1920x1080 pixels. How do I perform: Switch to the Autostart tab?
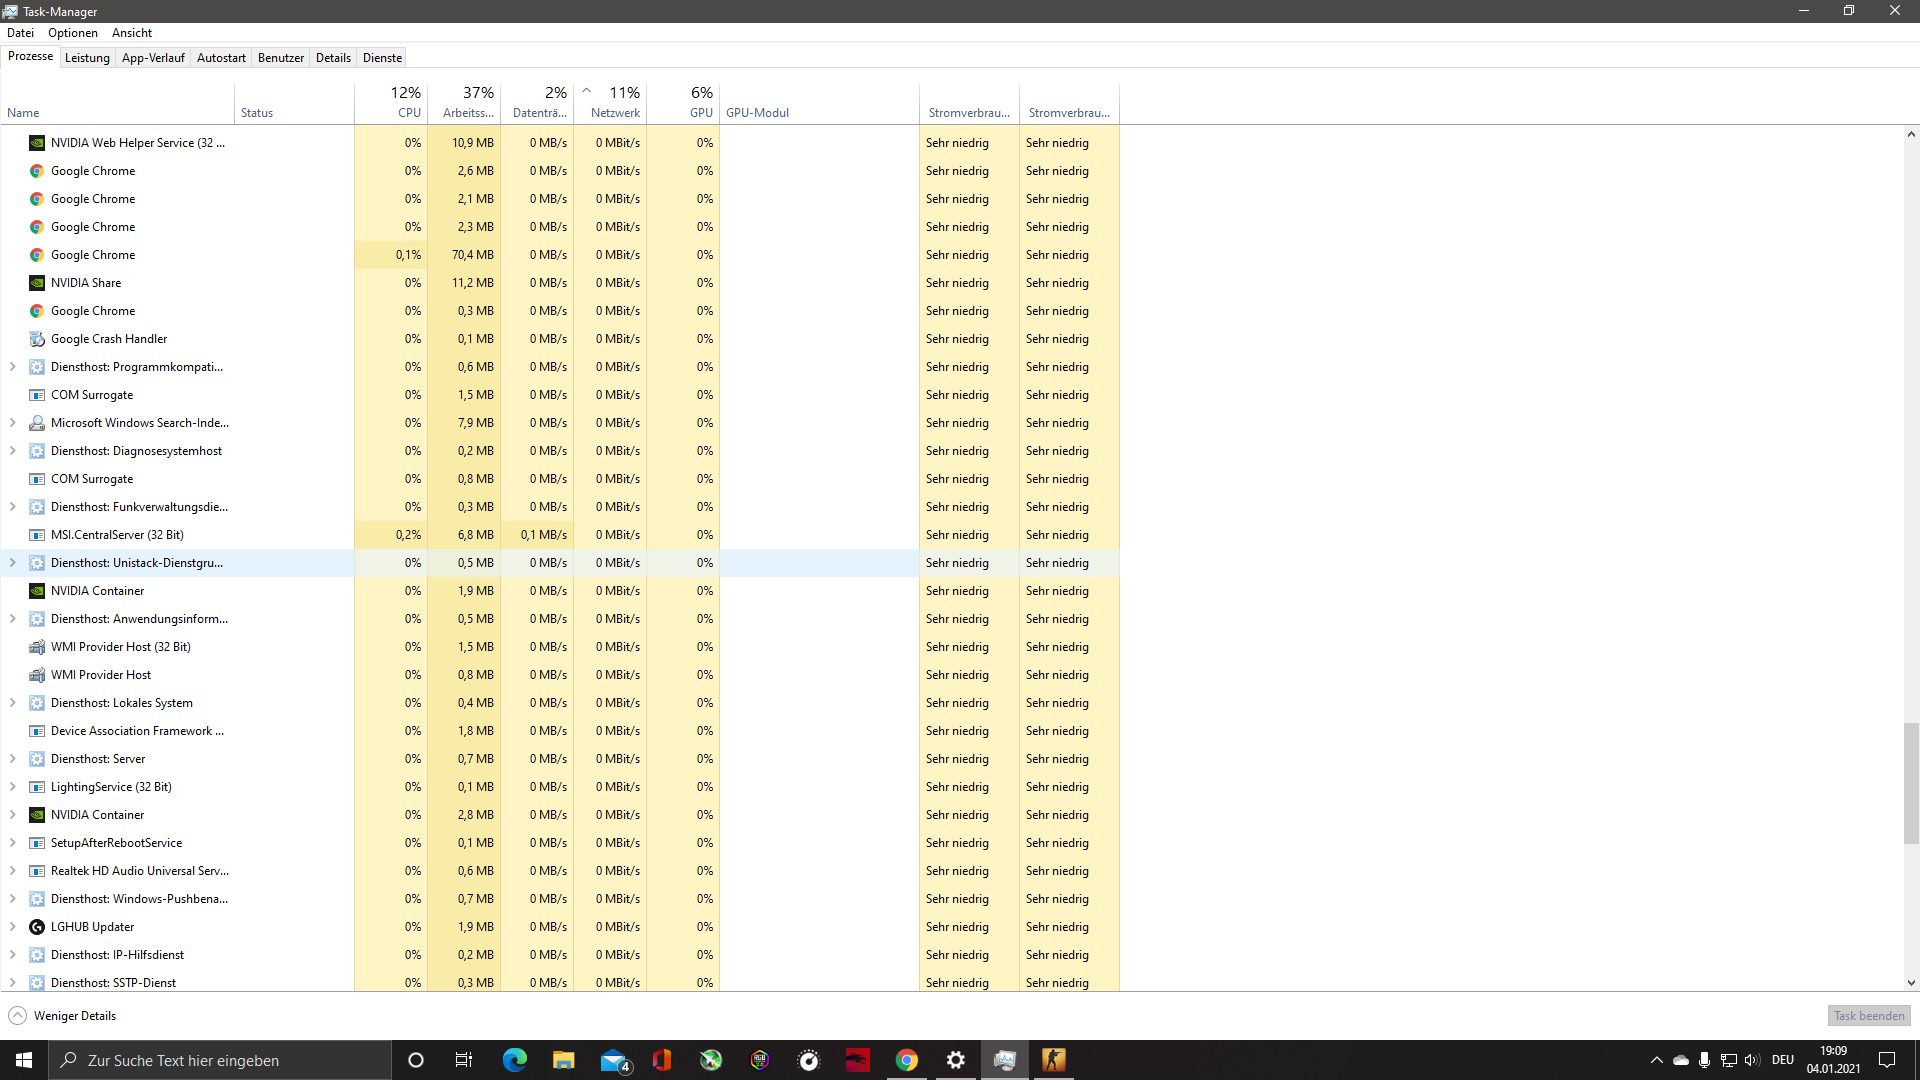coord(221,57)
